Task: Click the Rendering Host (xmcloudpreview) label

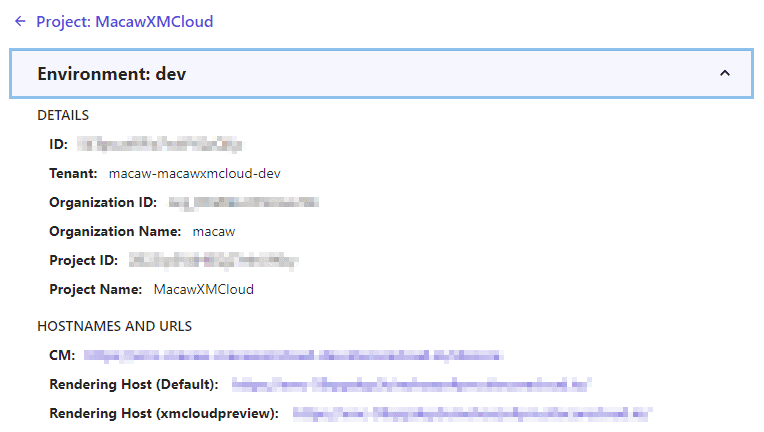Action: 164,413
